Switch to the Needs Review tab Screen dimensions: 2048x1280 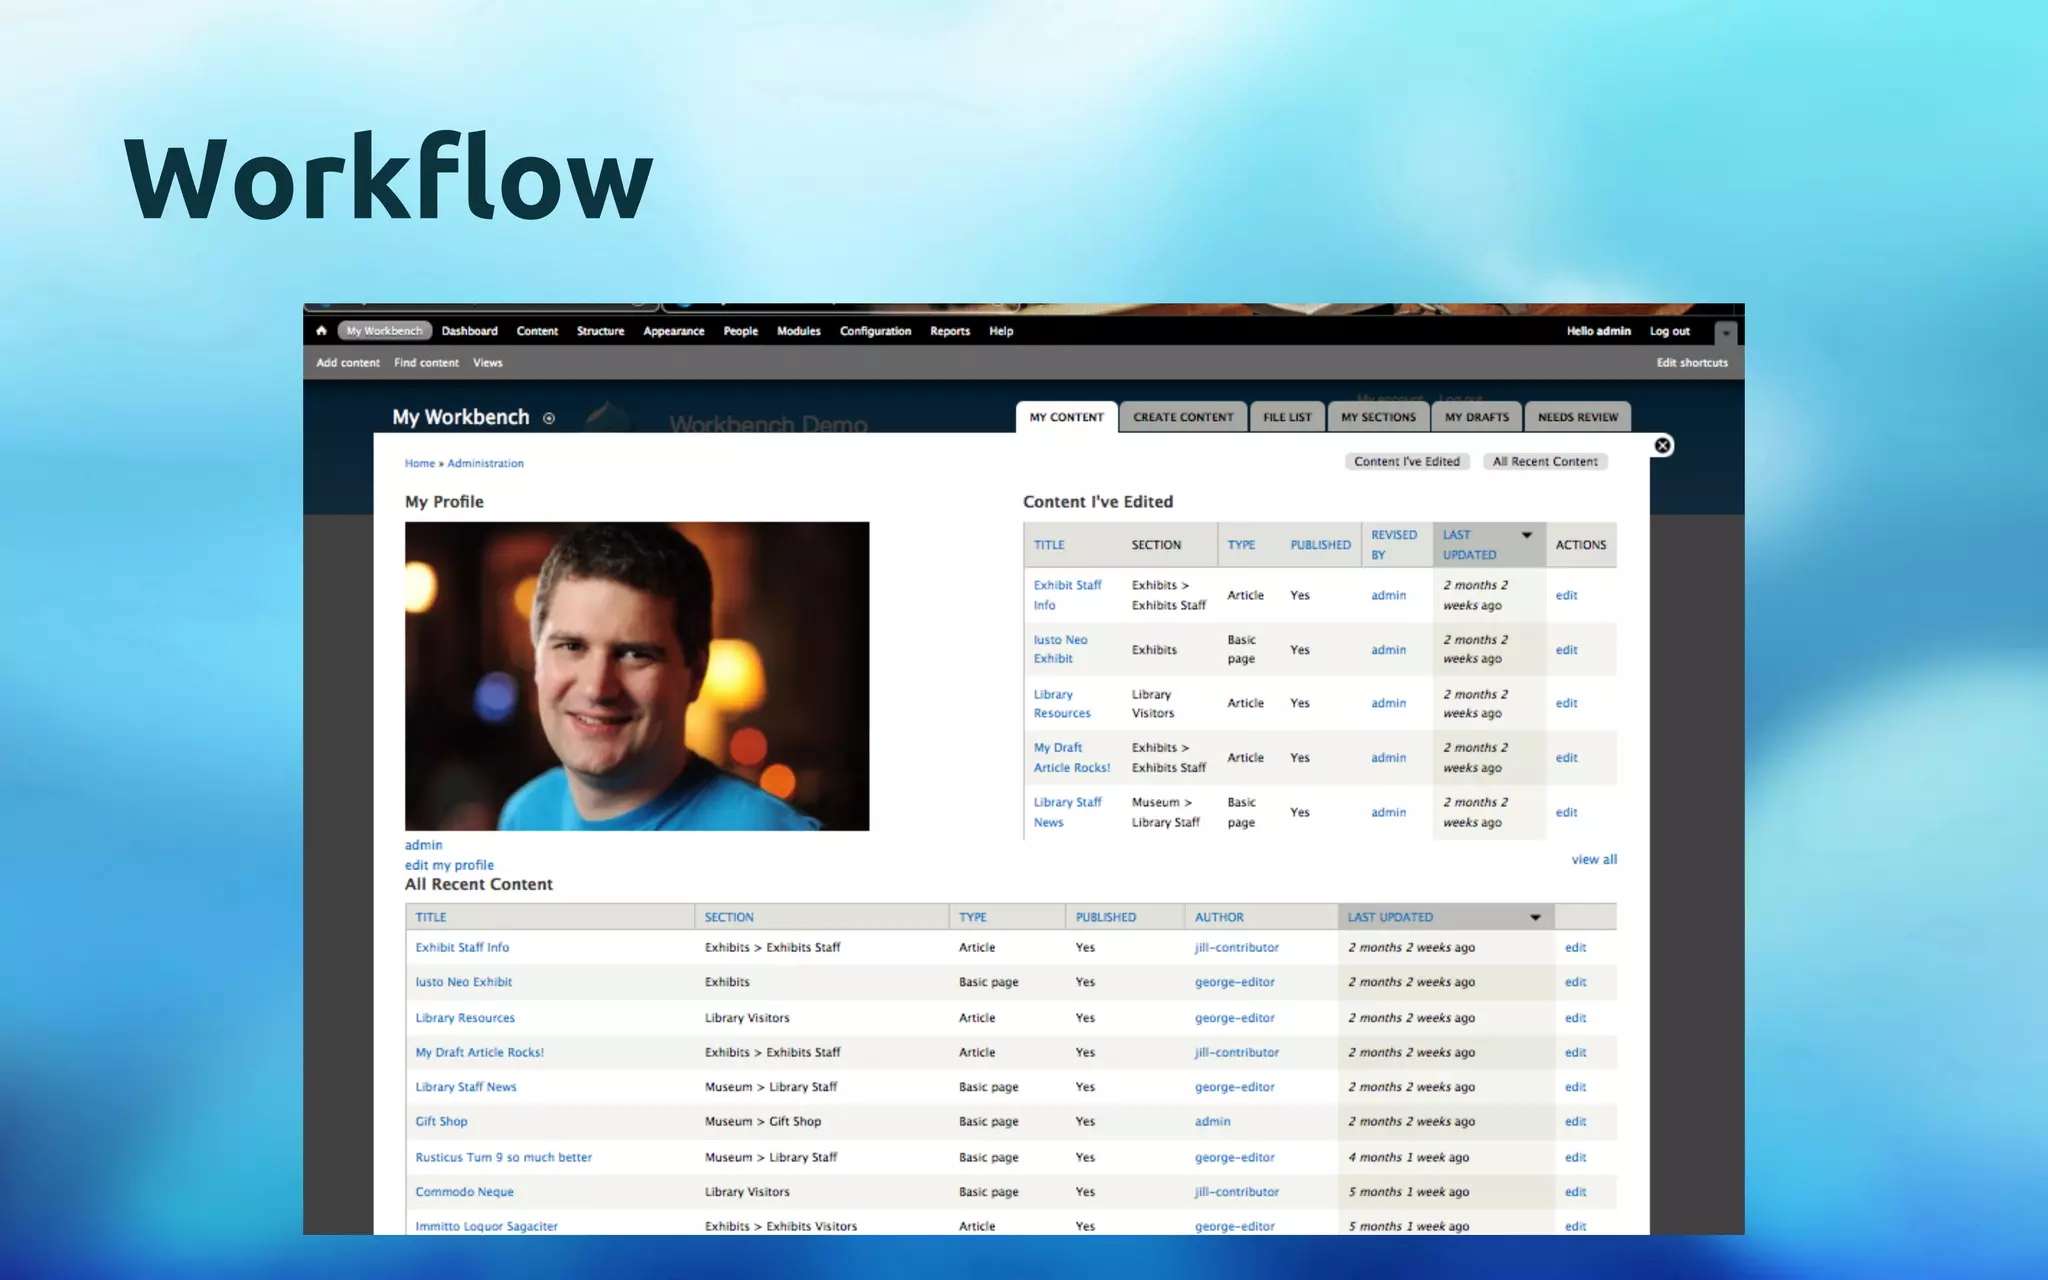[1577, 417]
